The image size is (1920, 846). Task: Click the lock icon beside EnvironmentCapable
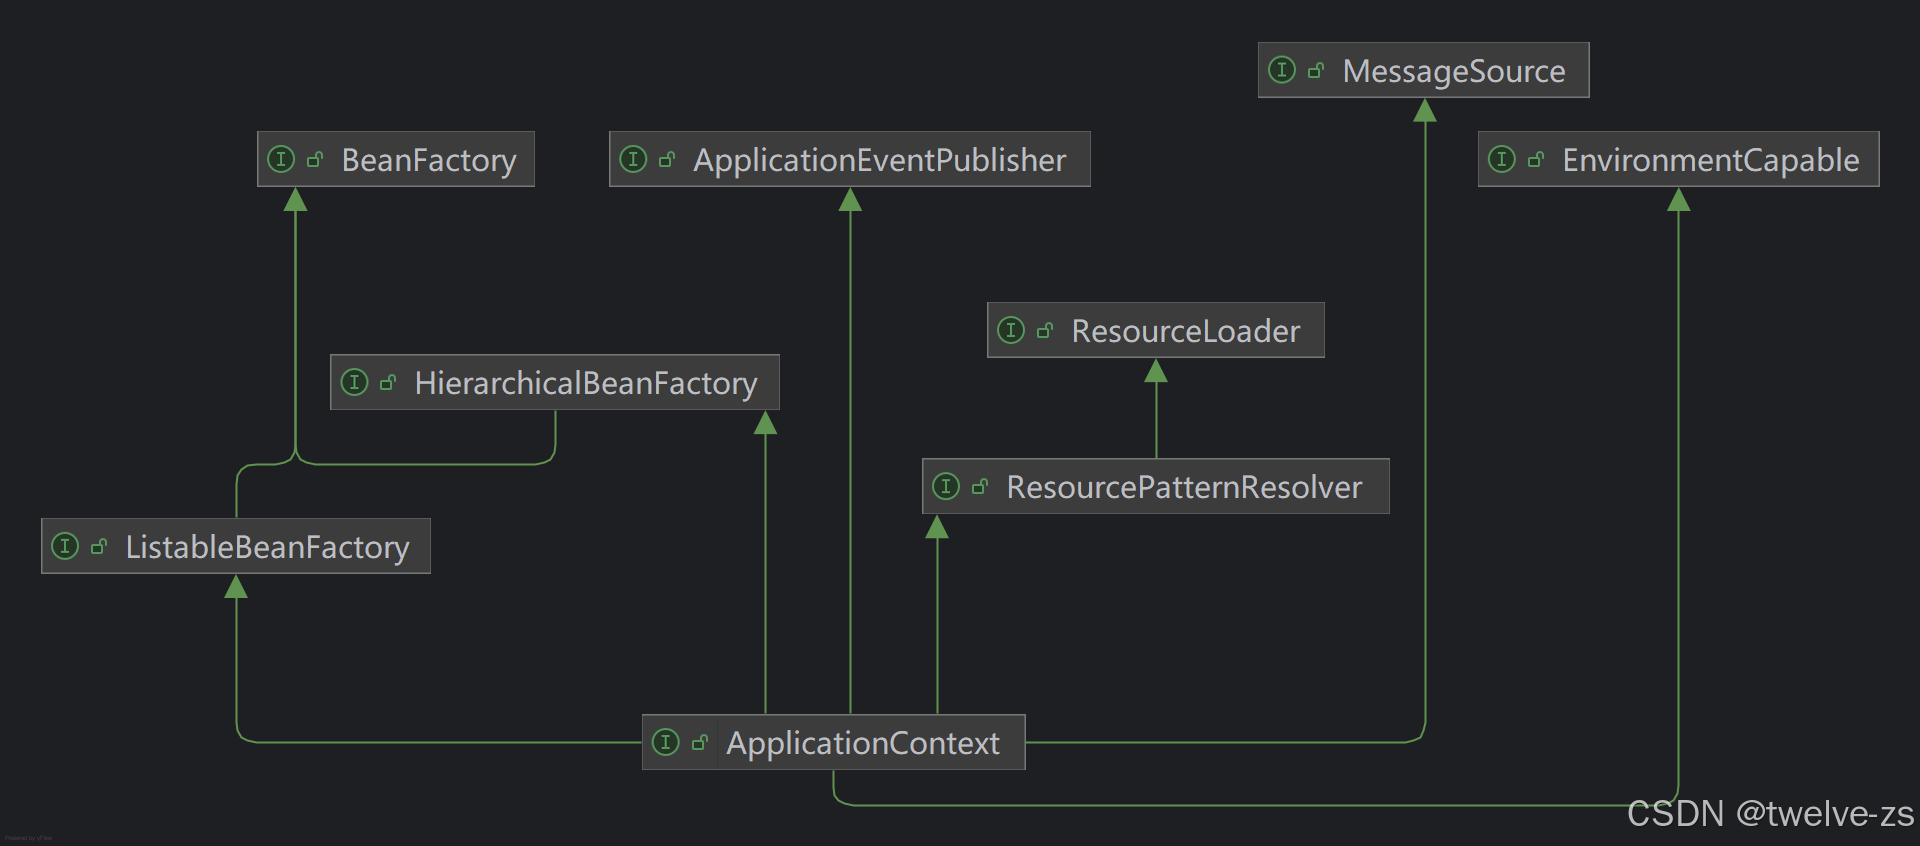pos(1536,159)
